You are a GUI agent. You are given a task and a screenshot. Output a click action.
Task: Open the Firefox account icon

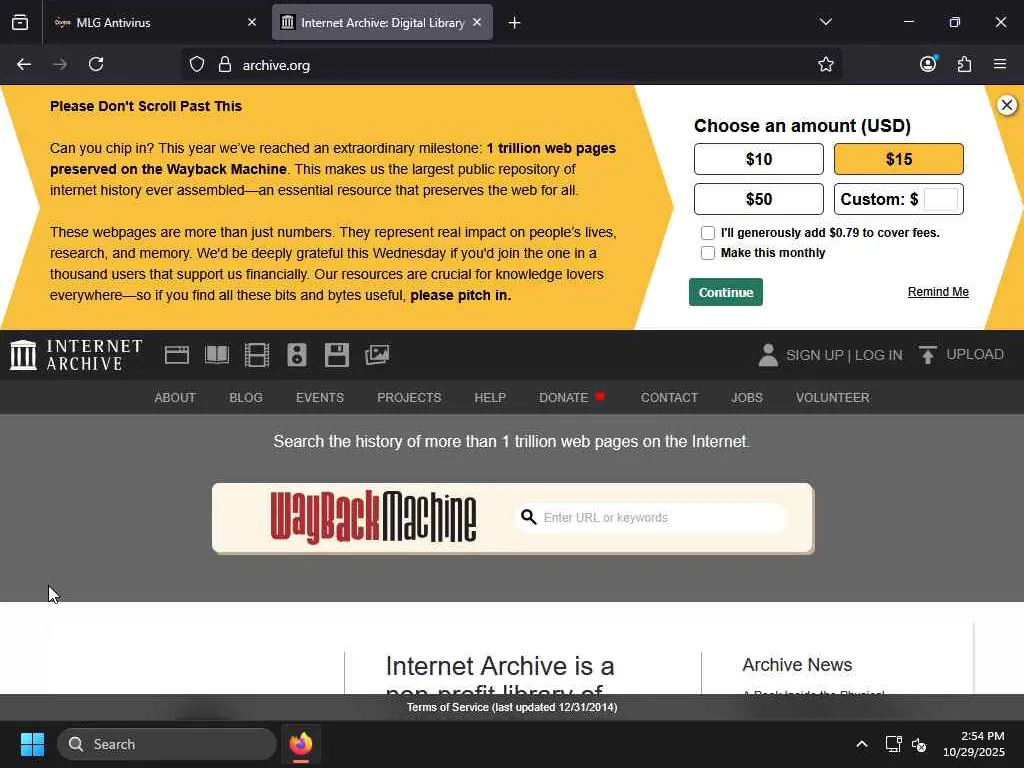928,63
